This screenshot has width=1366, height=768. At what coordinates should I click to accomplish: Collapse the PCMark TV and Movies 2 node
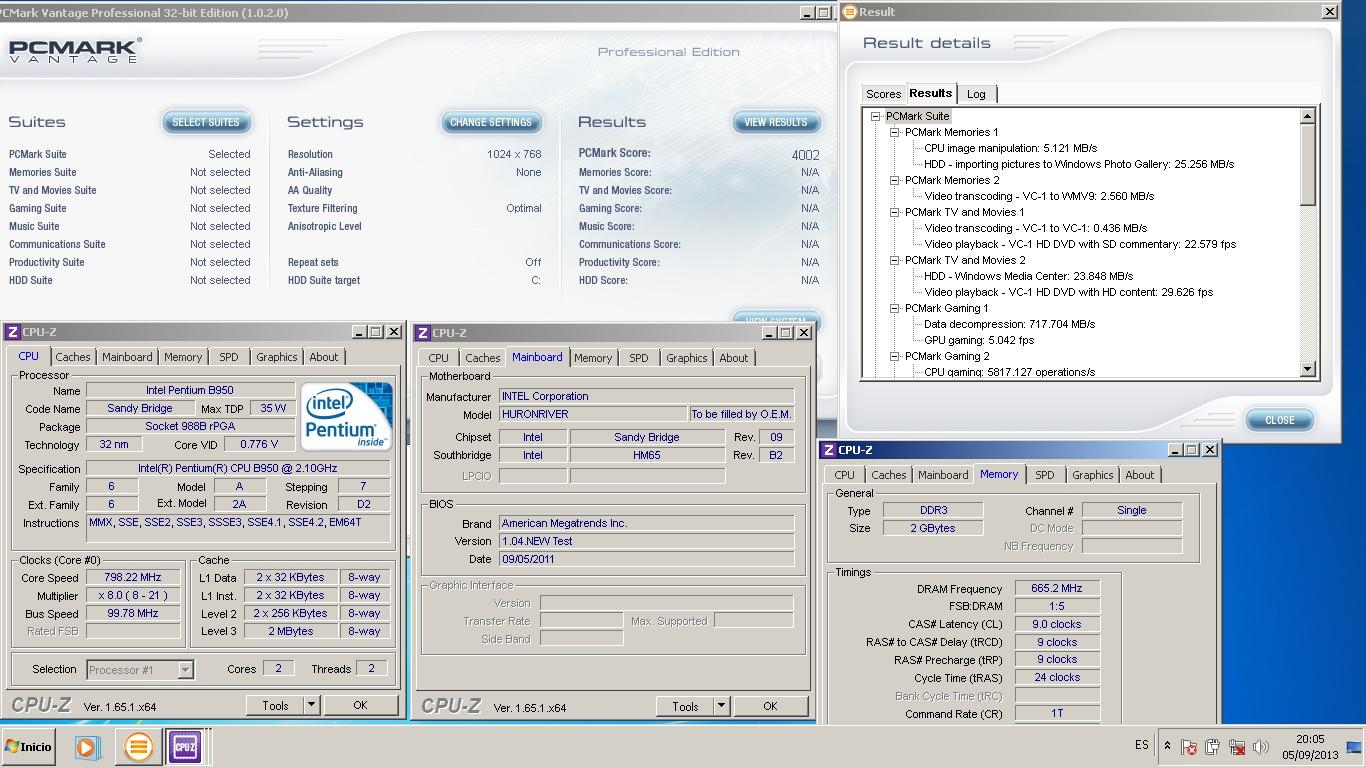pos(895,260)
